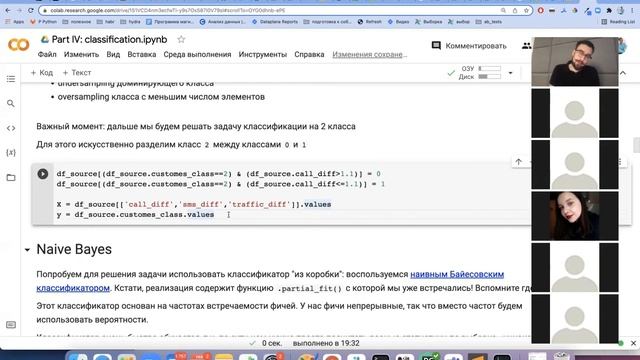The height and width of the screenshot is (360, 640).
Task: Open the Вид menu
Action: (x=113, y=54)
